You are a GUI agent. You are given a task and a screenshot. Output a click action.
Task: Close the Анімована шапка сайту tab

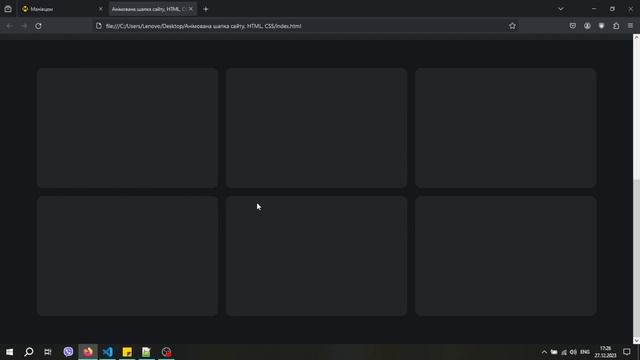(191, 9)
